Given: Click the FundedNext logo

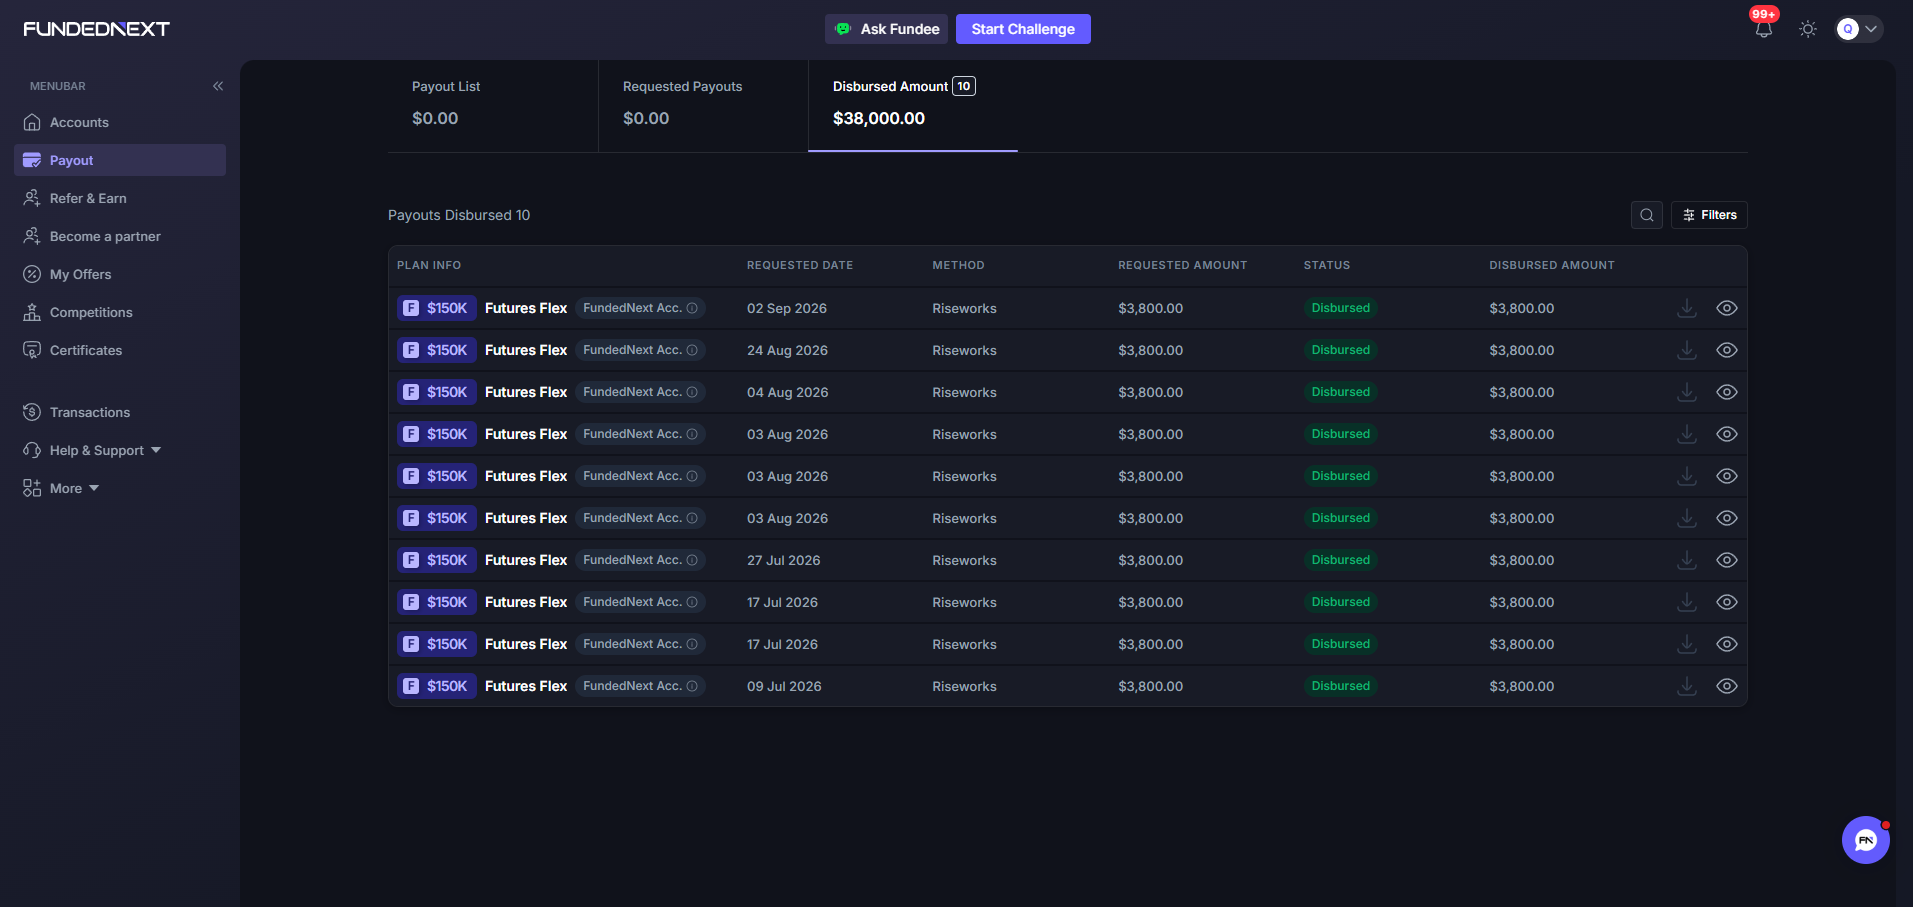Looking at the screenshot, I should coord(96,29).
